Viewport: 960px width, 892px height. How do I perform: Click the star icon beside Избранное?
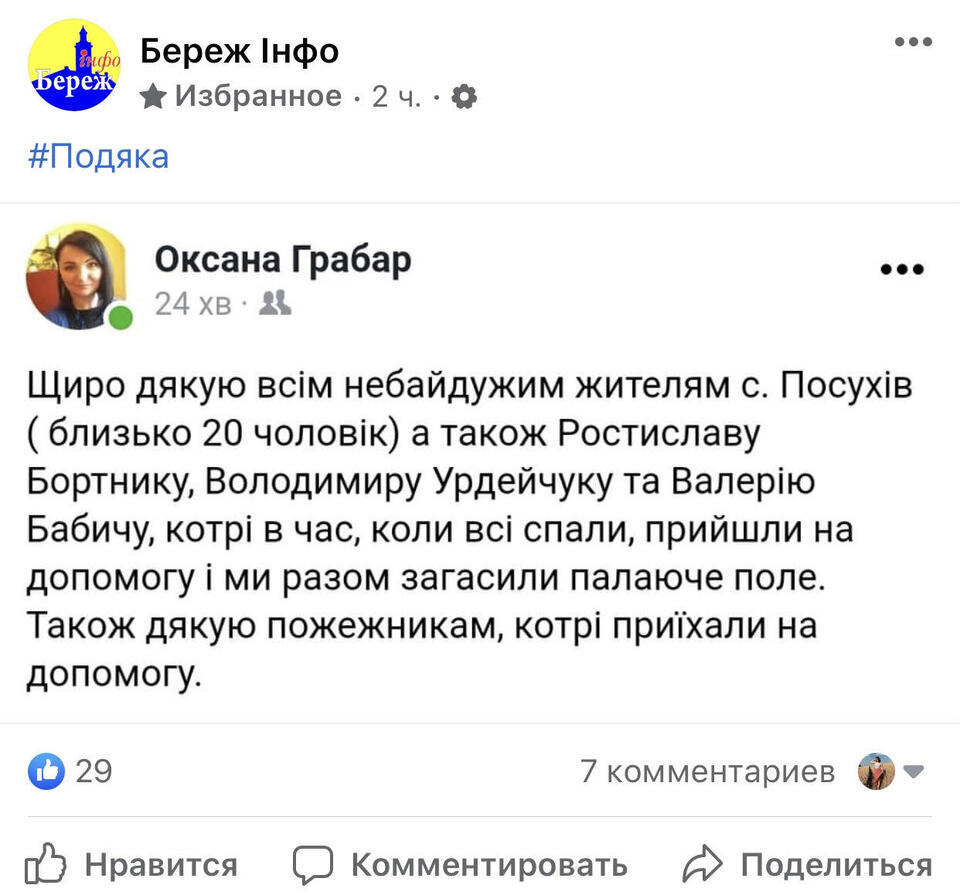(x=153, y=96)
